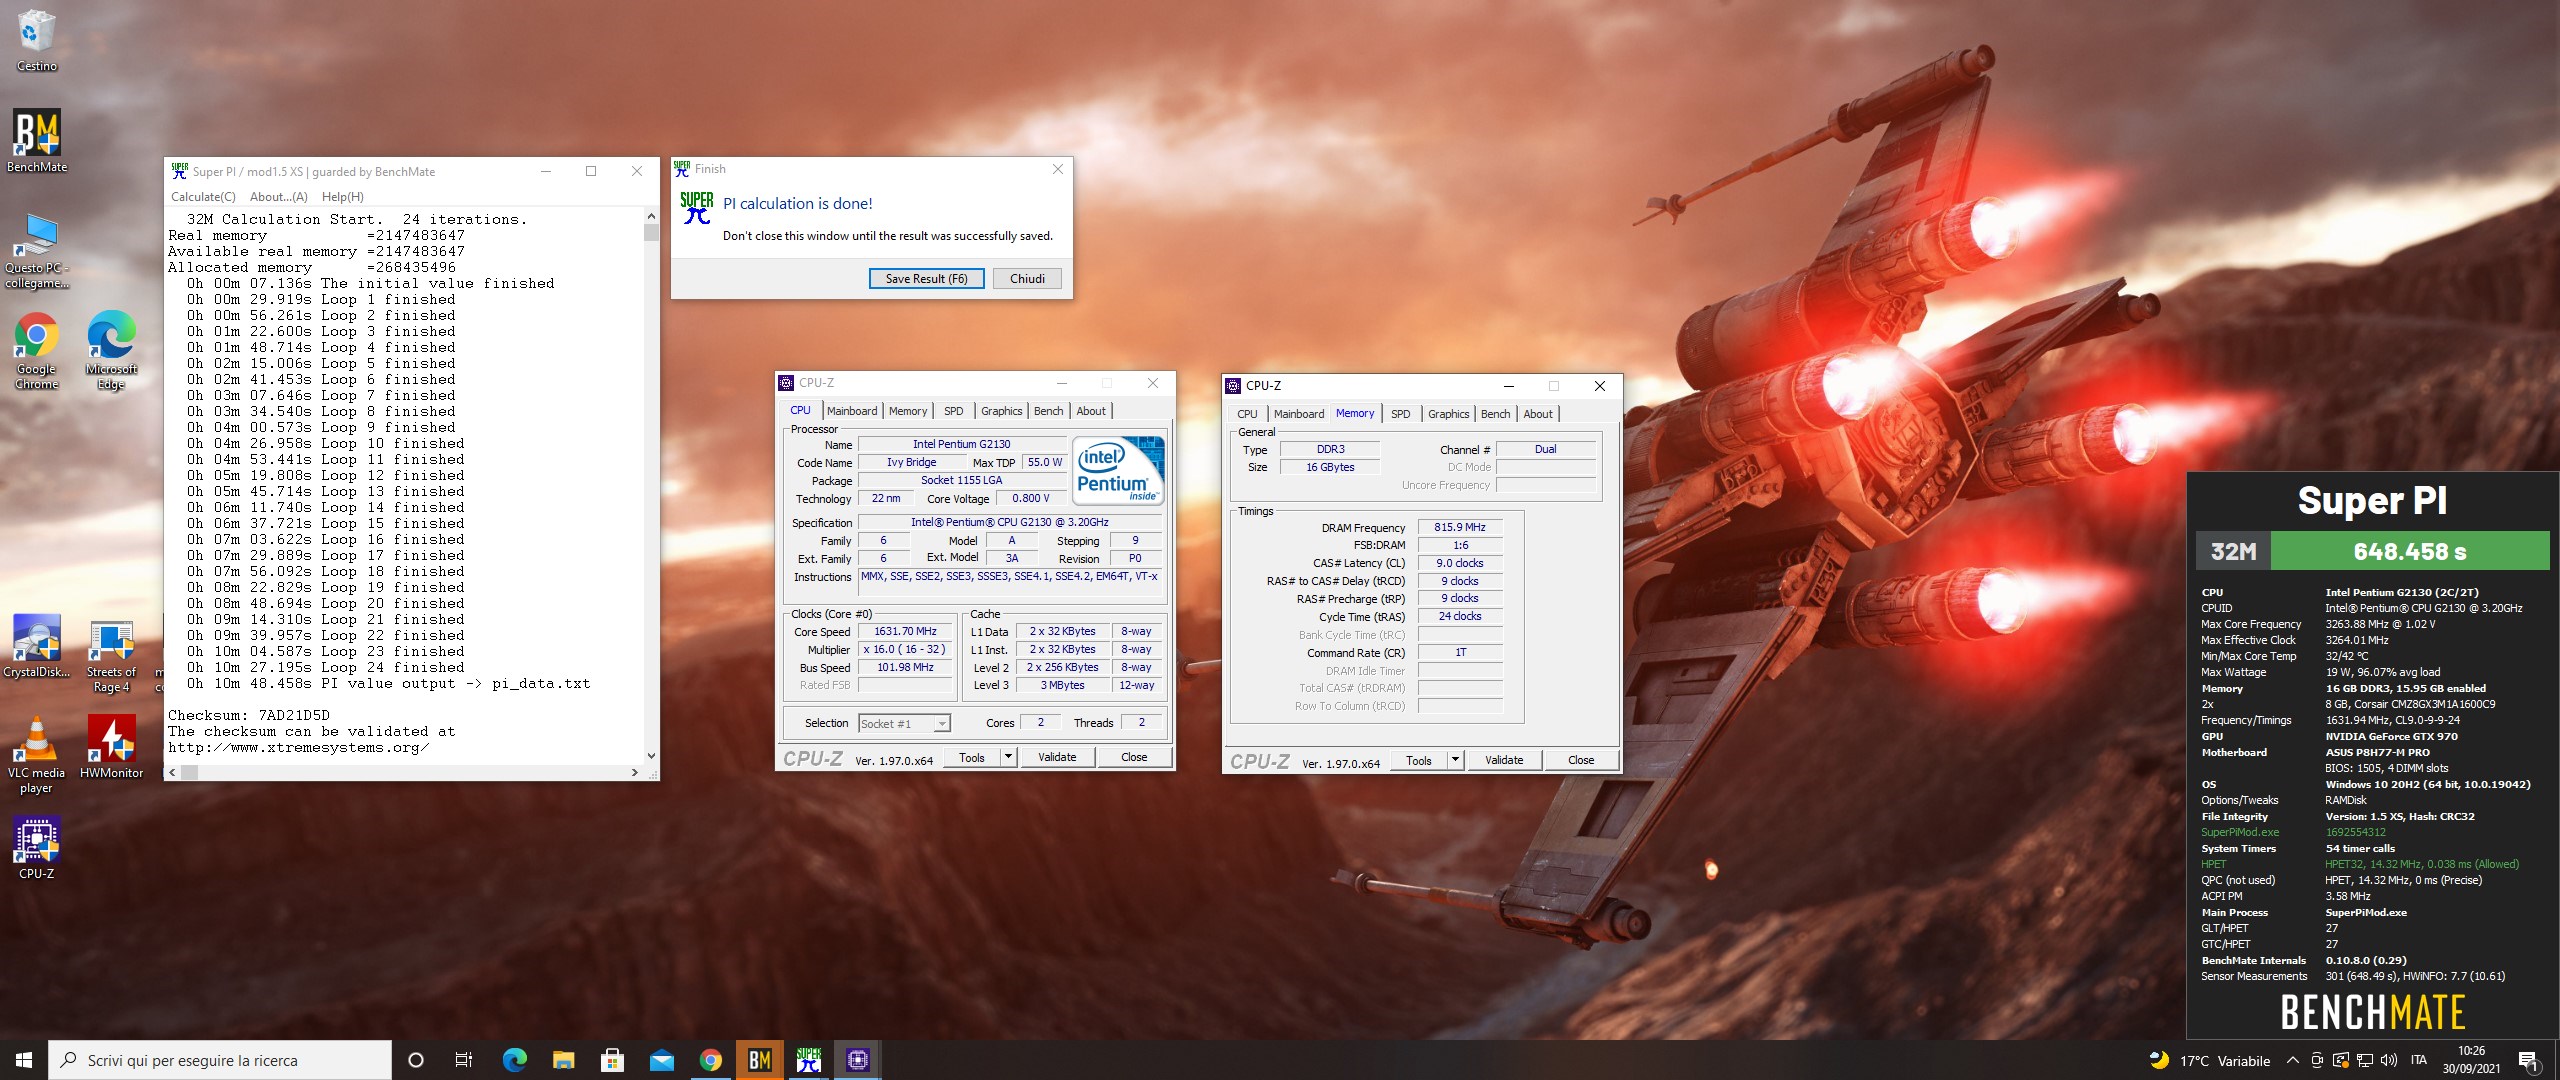The width and height of the screenshot is (2560, 1080).
Task: Click horizontal scrollbar right arrow in Super PI
Action: point(634,772)
